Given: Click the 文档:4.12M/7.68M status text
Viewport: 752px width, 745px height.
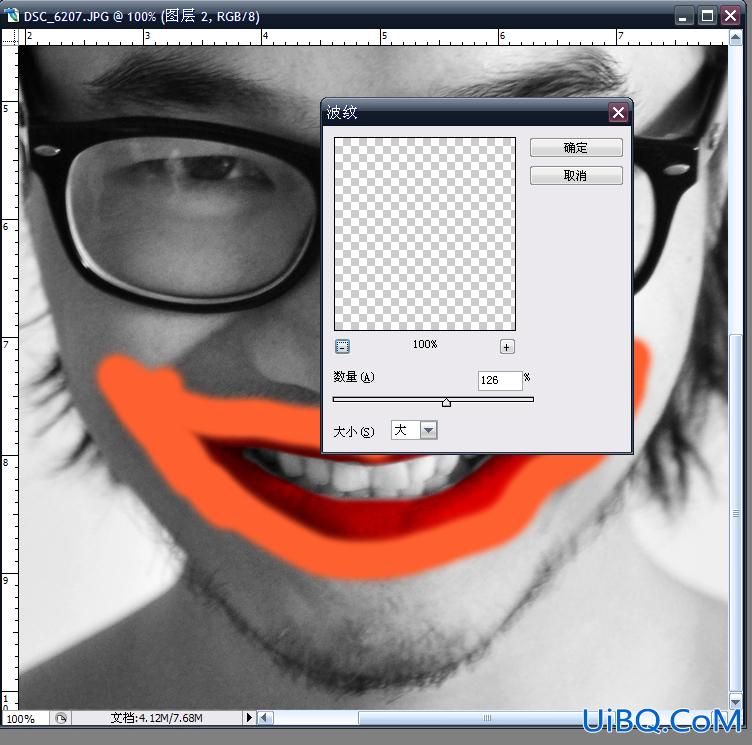Looking at the screenshot, I should (156, 718).
